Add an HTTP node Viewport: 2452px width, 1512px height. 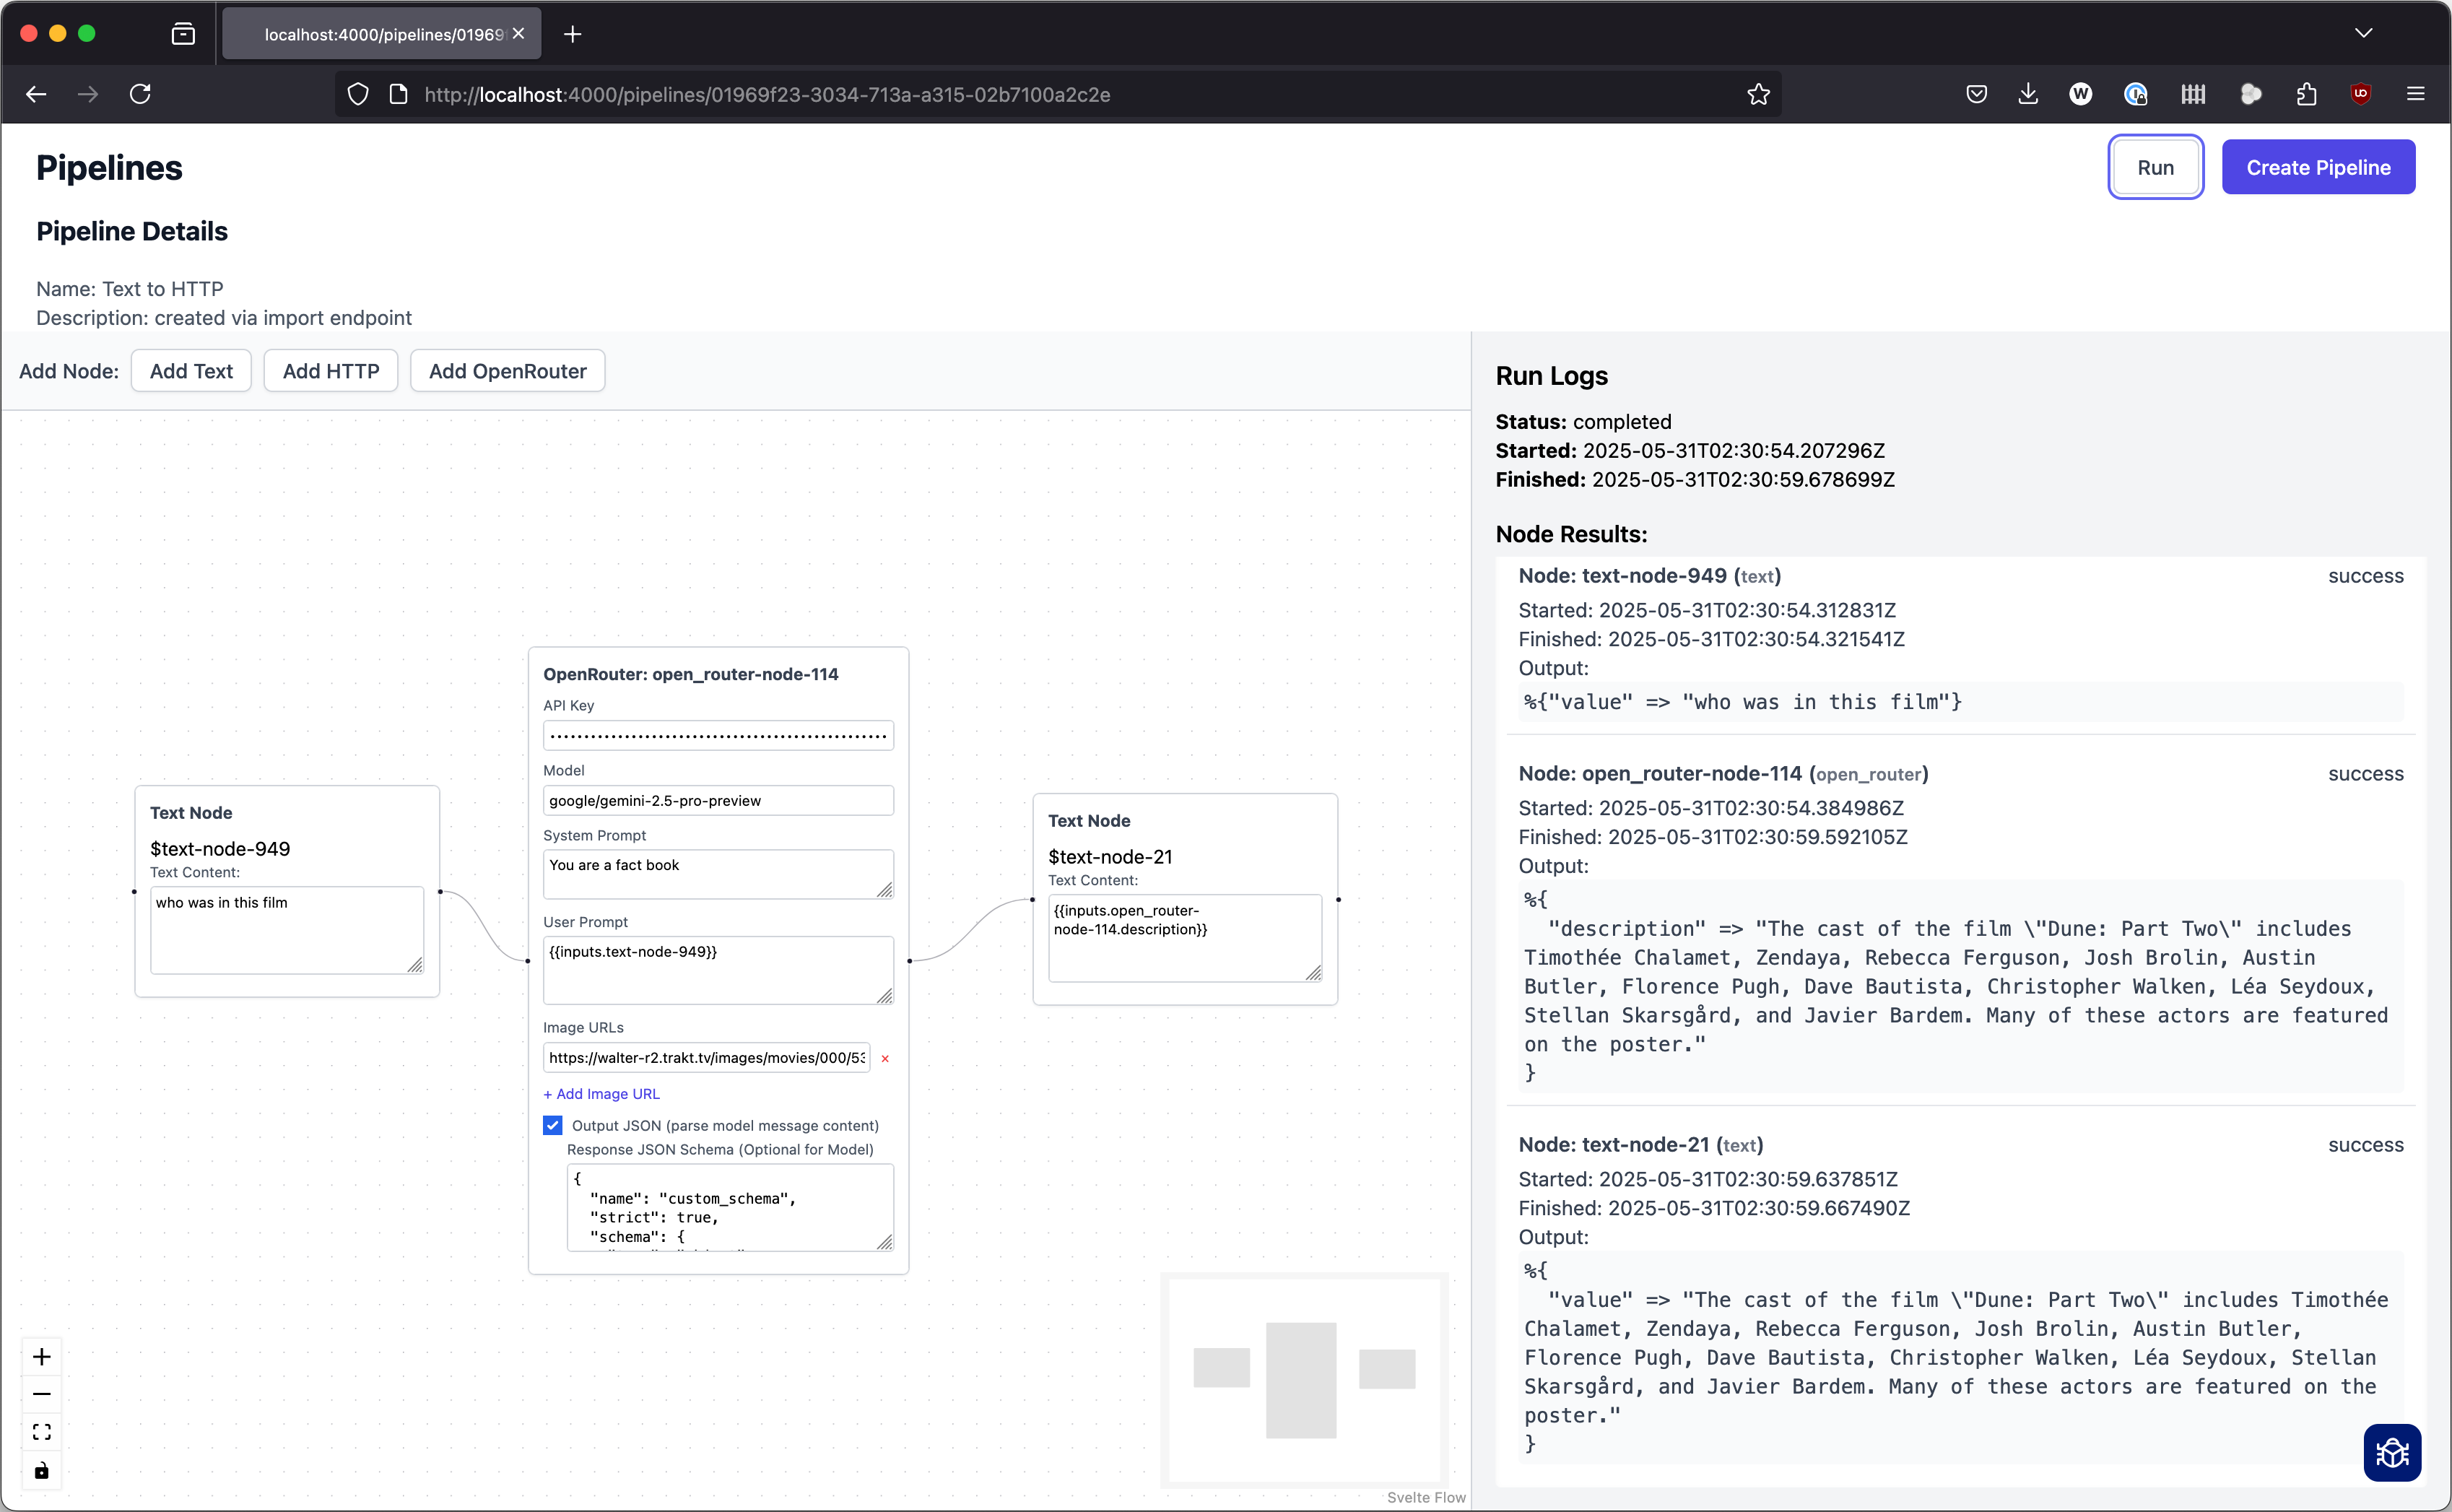point(331,371)
